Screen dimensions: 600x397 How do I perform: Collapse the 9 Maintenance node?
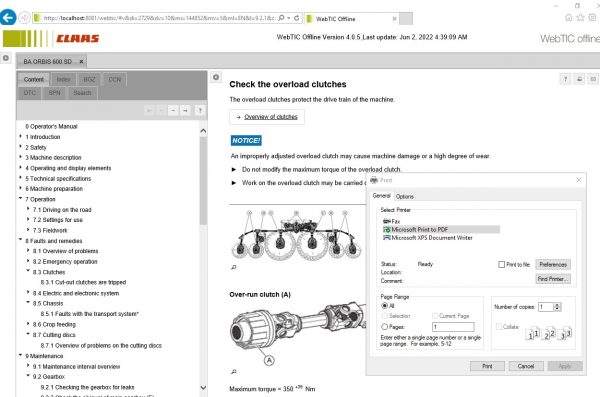[x=21, y=355]
